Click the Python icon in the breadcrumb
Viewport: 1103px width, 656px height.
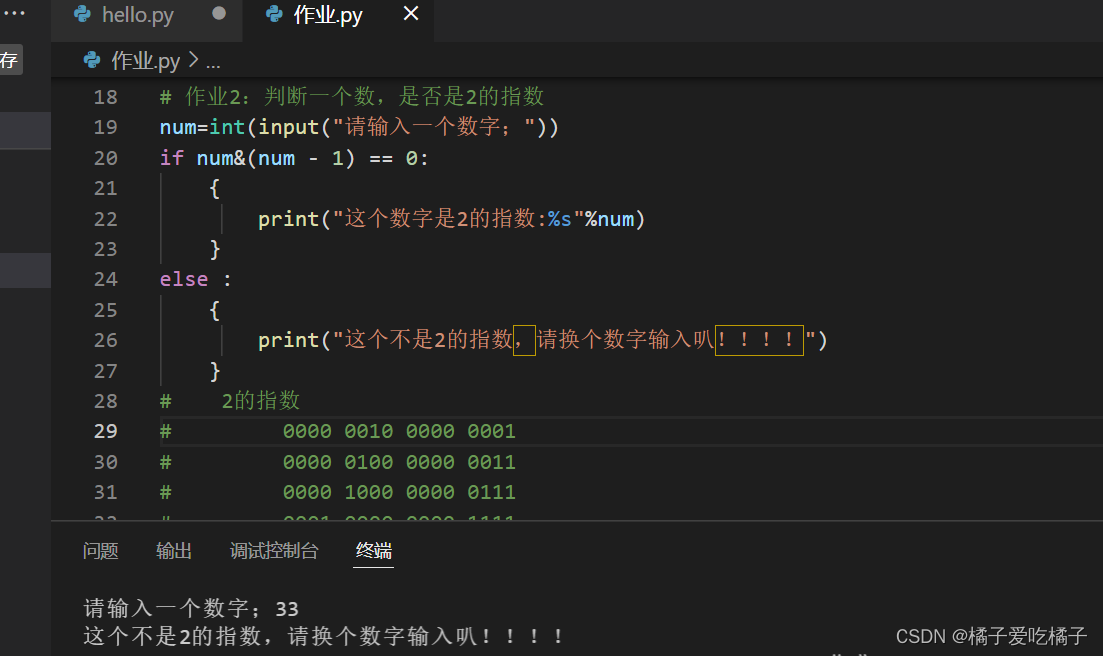click(x=92, y=60)
